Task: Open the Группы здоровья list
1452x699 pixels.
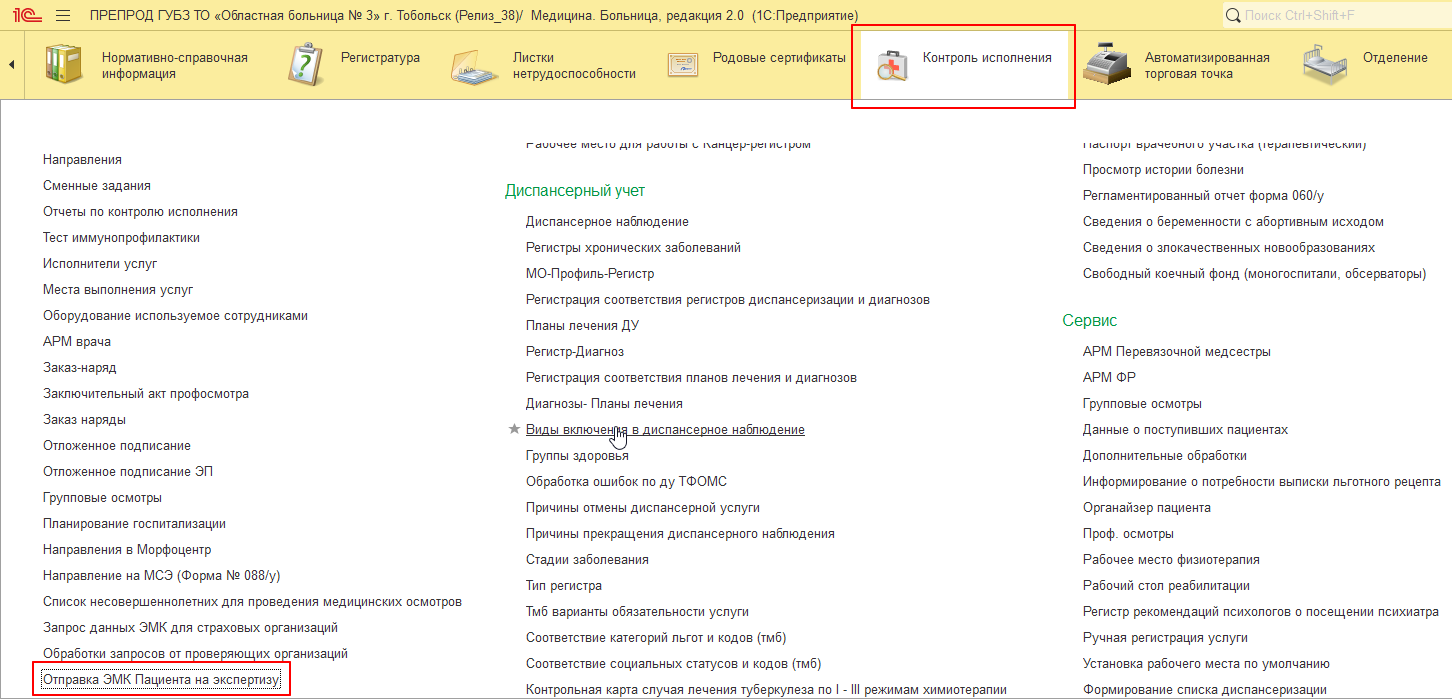Action: (577, 456)
